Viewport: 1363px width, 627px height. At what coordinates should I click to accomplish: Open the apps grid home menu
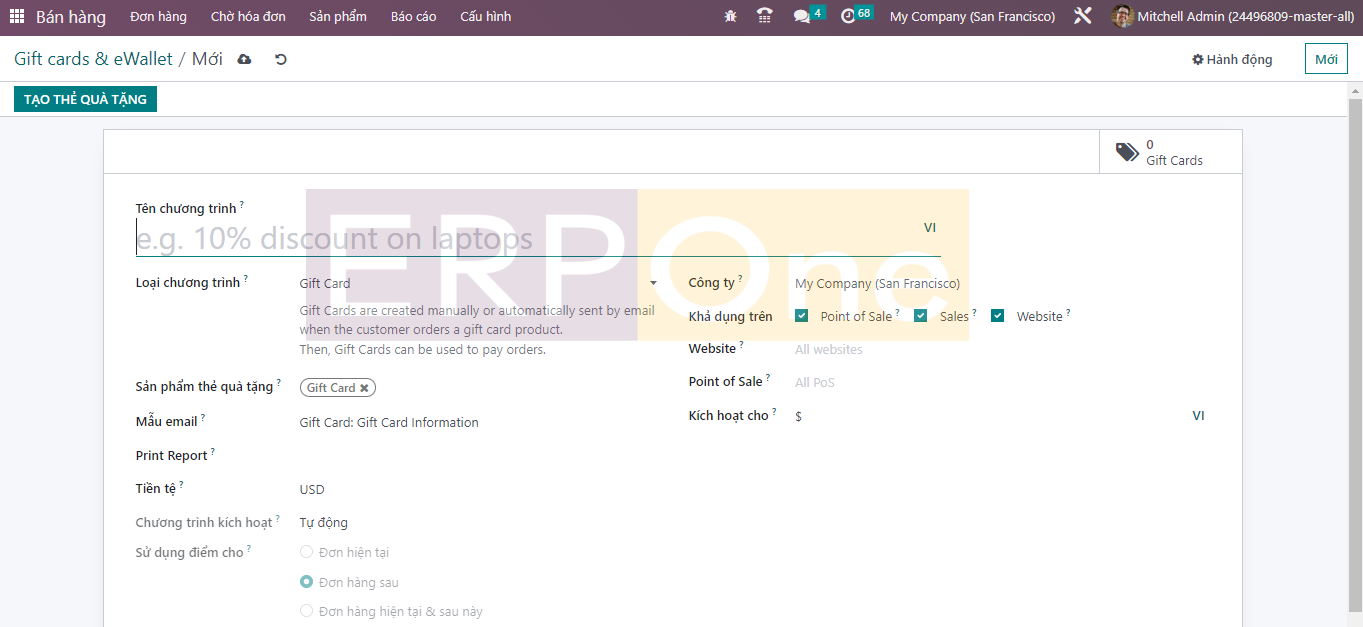pos(17,17)
